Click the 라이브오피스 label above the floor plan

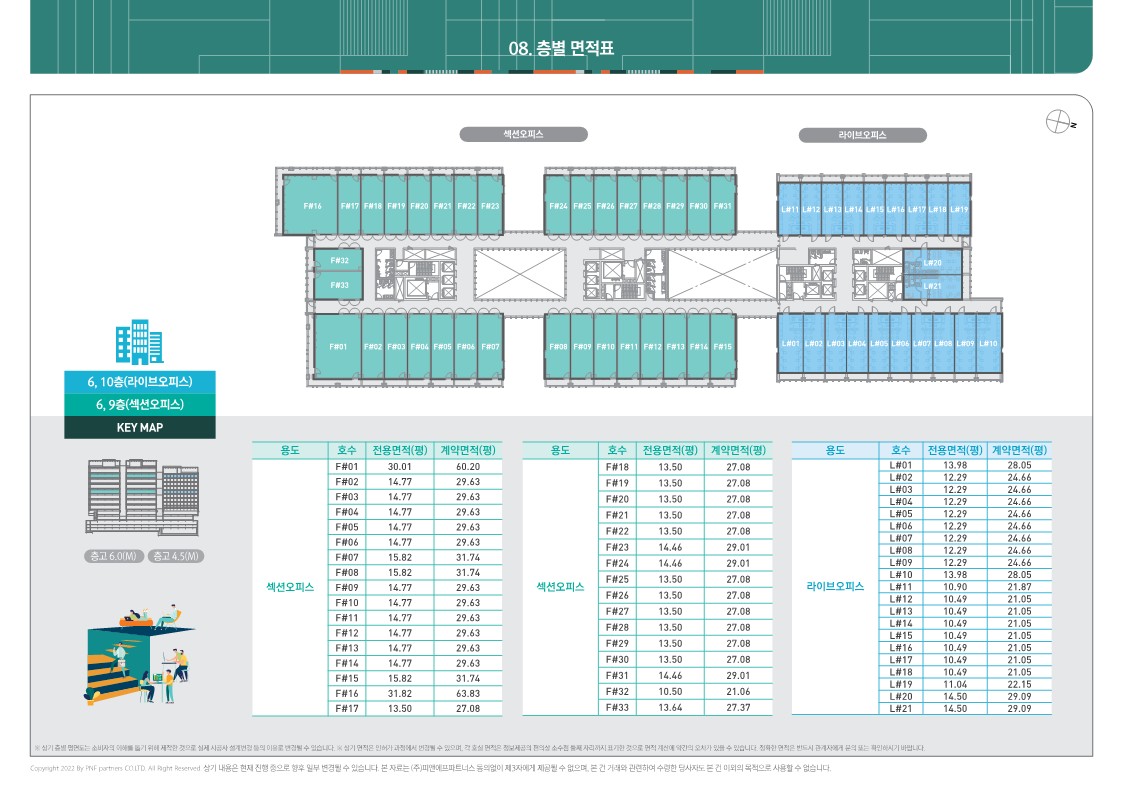pyautogui.click(x=862, y=135)
